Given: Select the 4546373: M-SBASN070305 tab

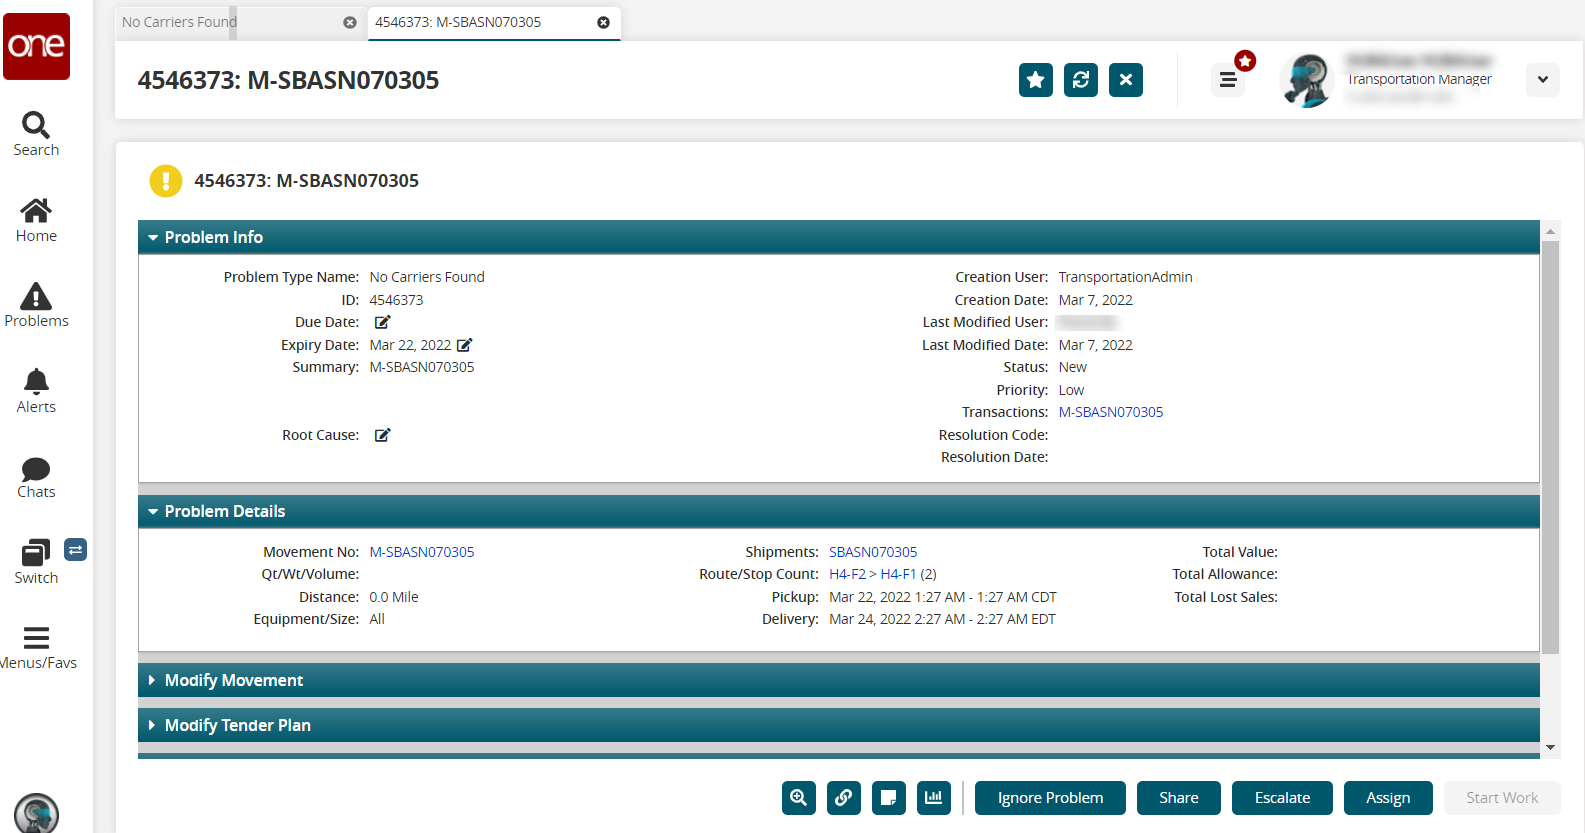Looking at the screenshot, I should point(458,22).
